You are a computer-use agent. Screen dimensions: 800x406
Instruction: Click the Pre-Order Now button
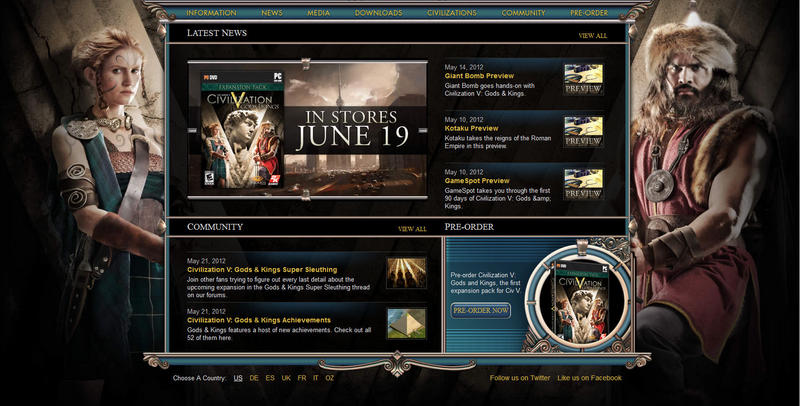coord(480,311)
